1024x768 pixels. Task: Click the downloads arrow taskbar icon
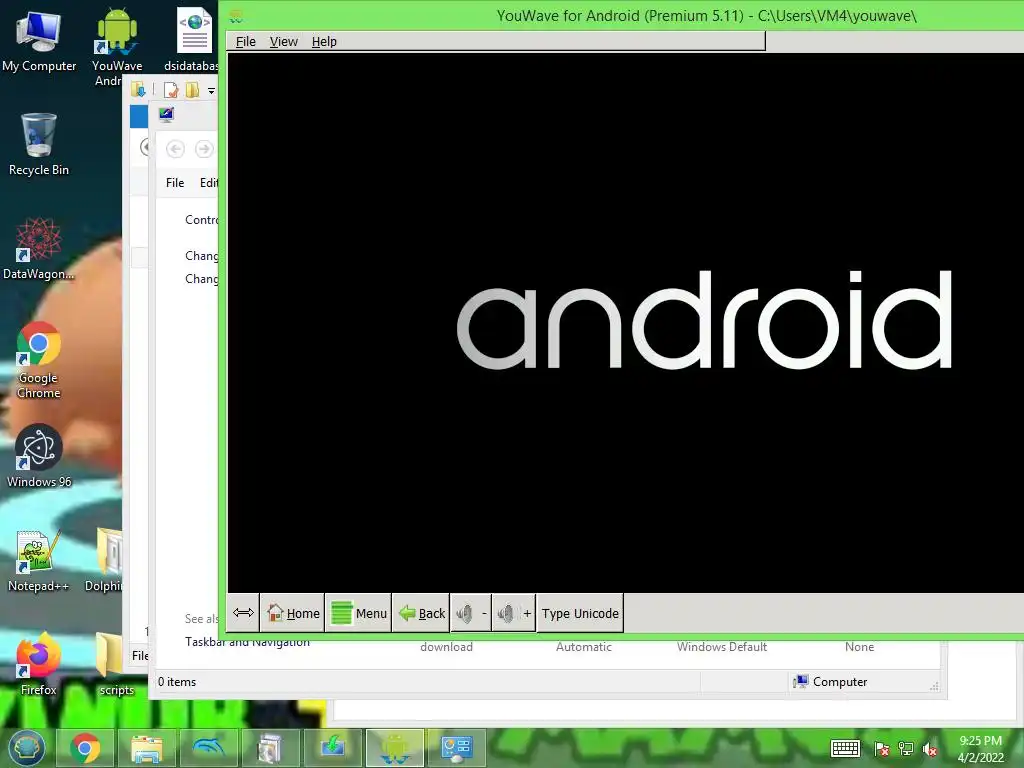pyautogui.click(x=332, y=748)
